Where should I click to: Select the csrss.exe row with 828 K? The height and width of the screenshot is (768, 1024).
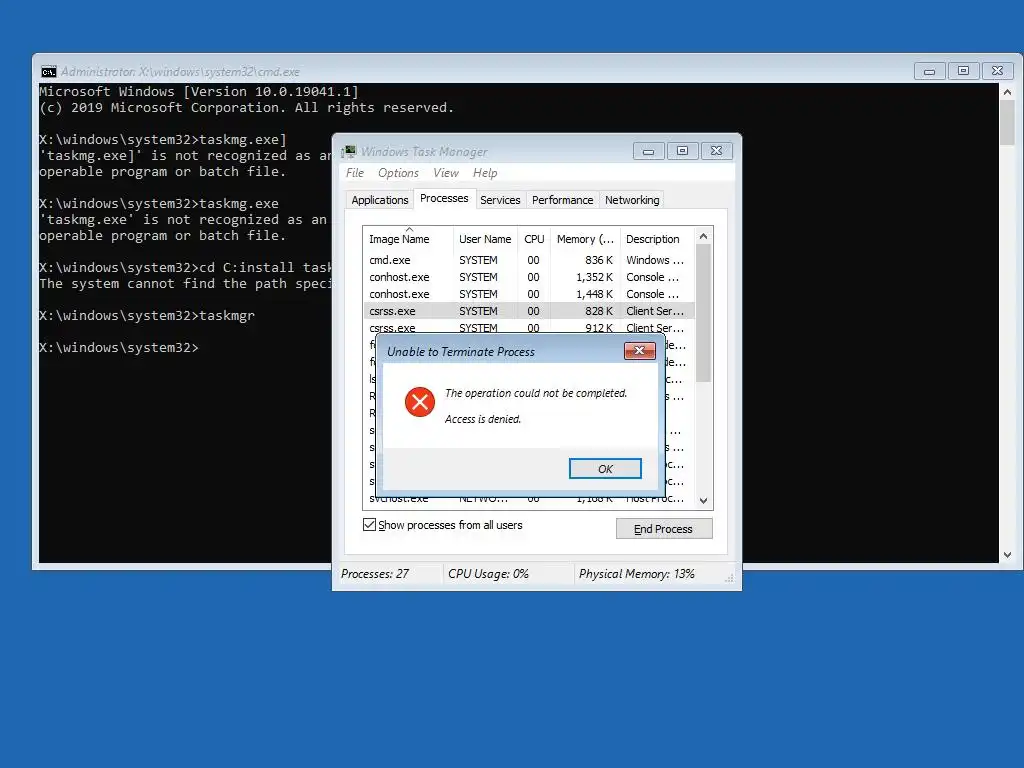(x=529, y=311)
